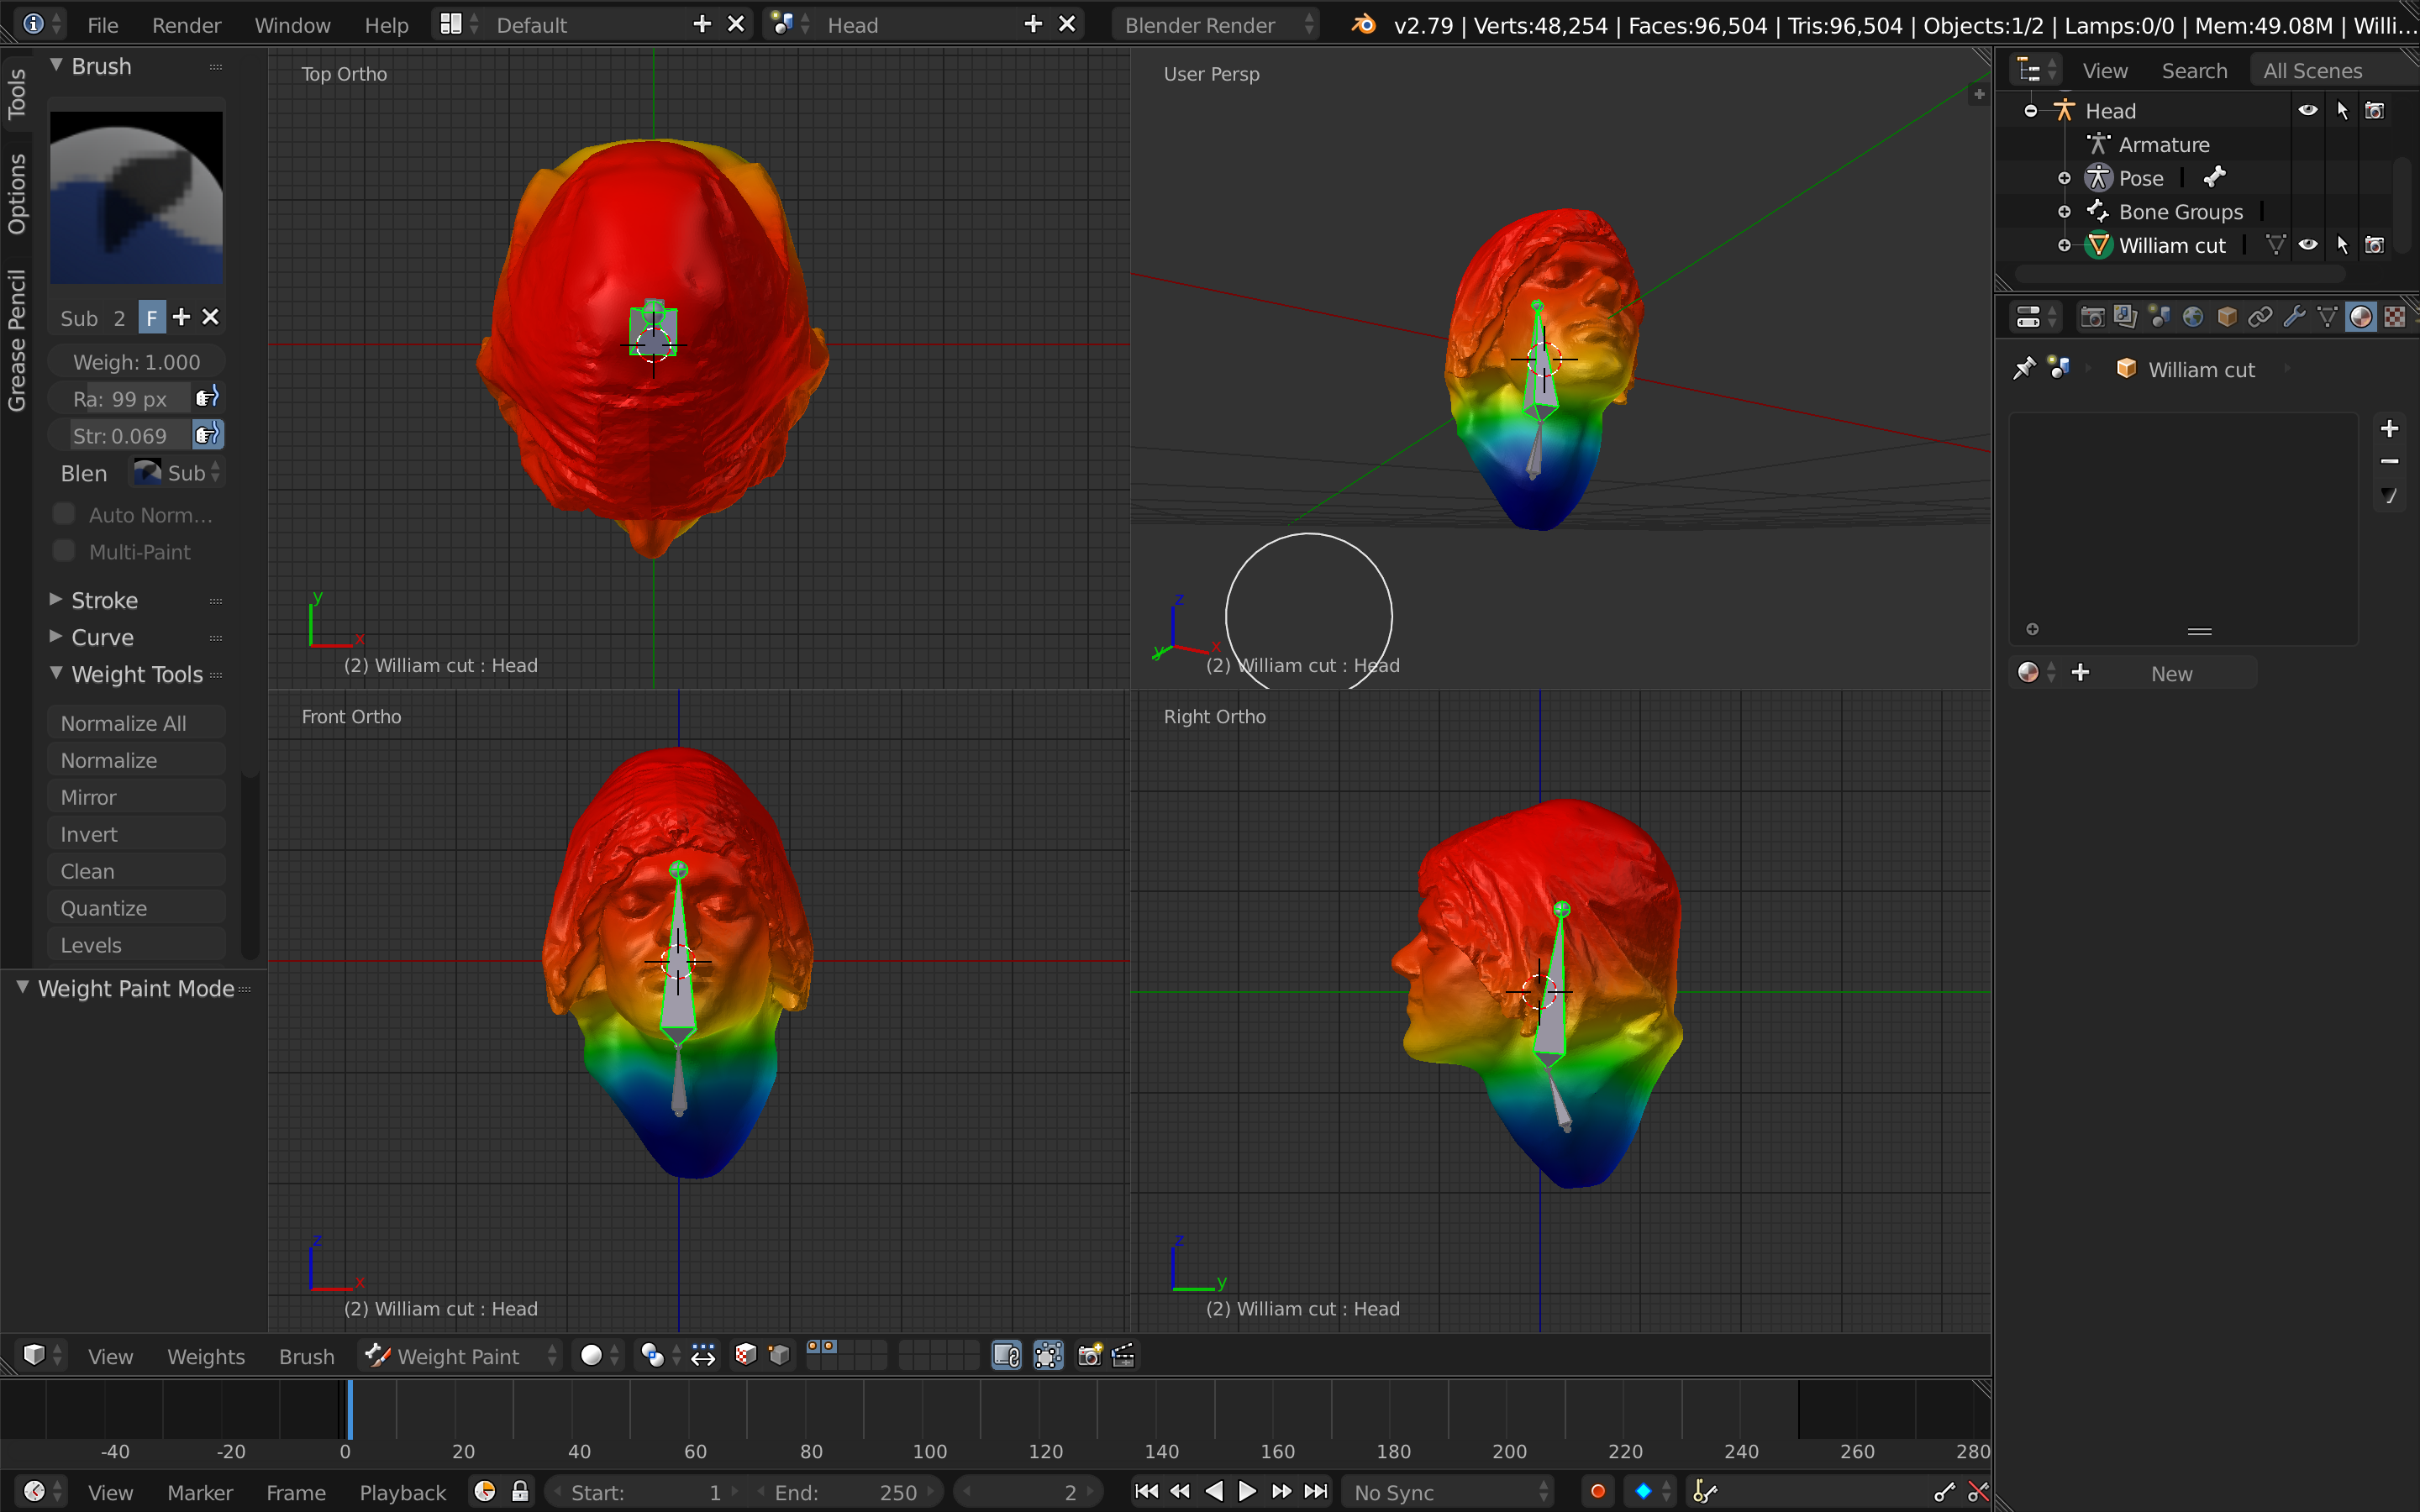Image resolution: width=2420 pixels, height=1512 pixels.
Task: Open the Scene properties tab
Action: [x=2159, y=317]
